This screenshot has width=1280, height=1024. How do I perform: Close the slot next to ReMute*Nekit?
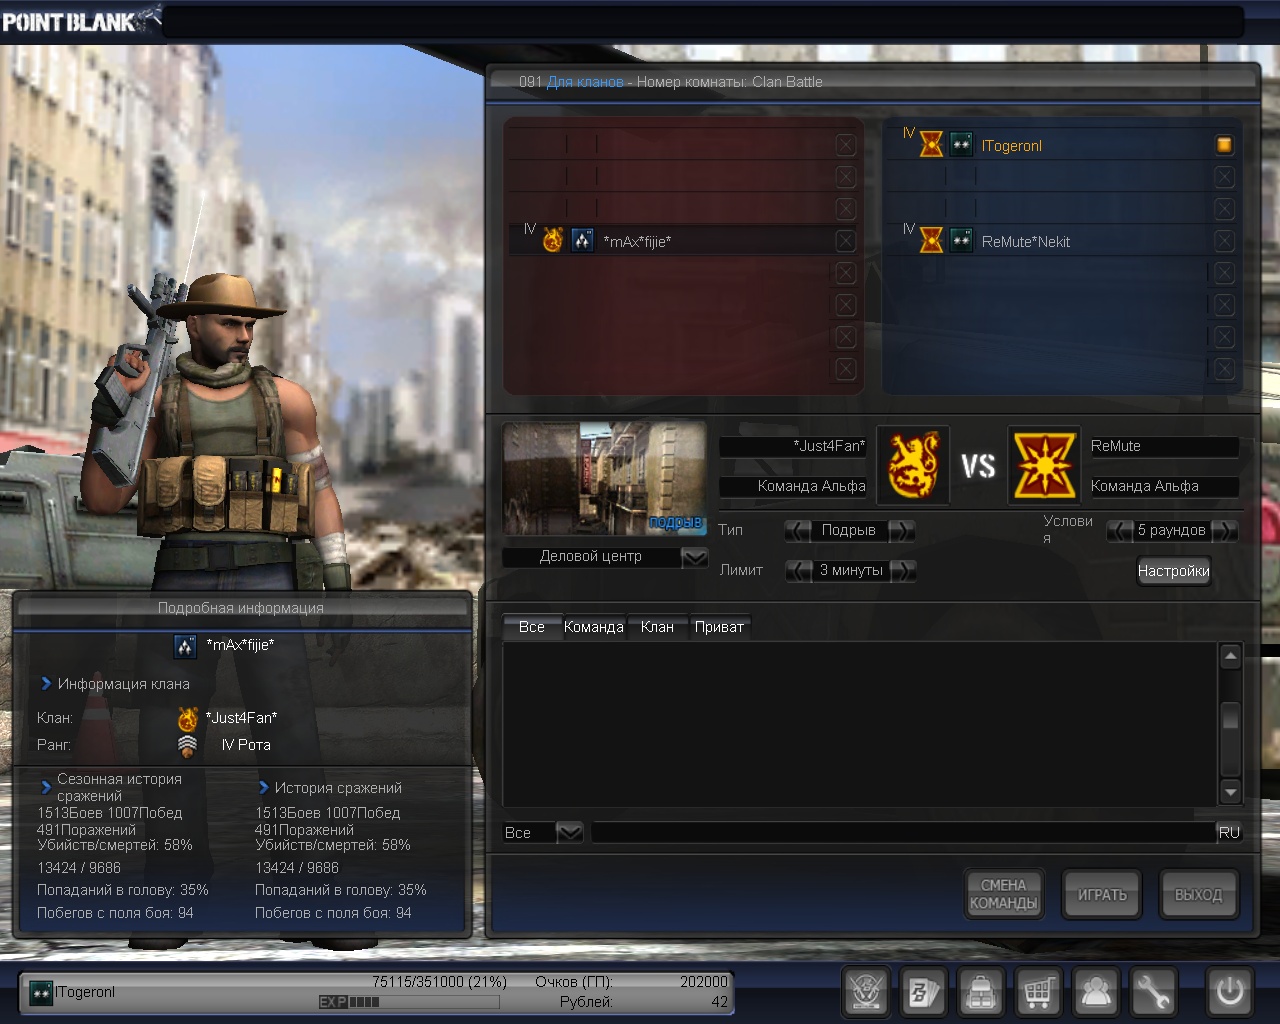pyautogui.click(x=1224, y=241)
